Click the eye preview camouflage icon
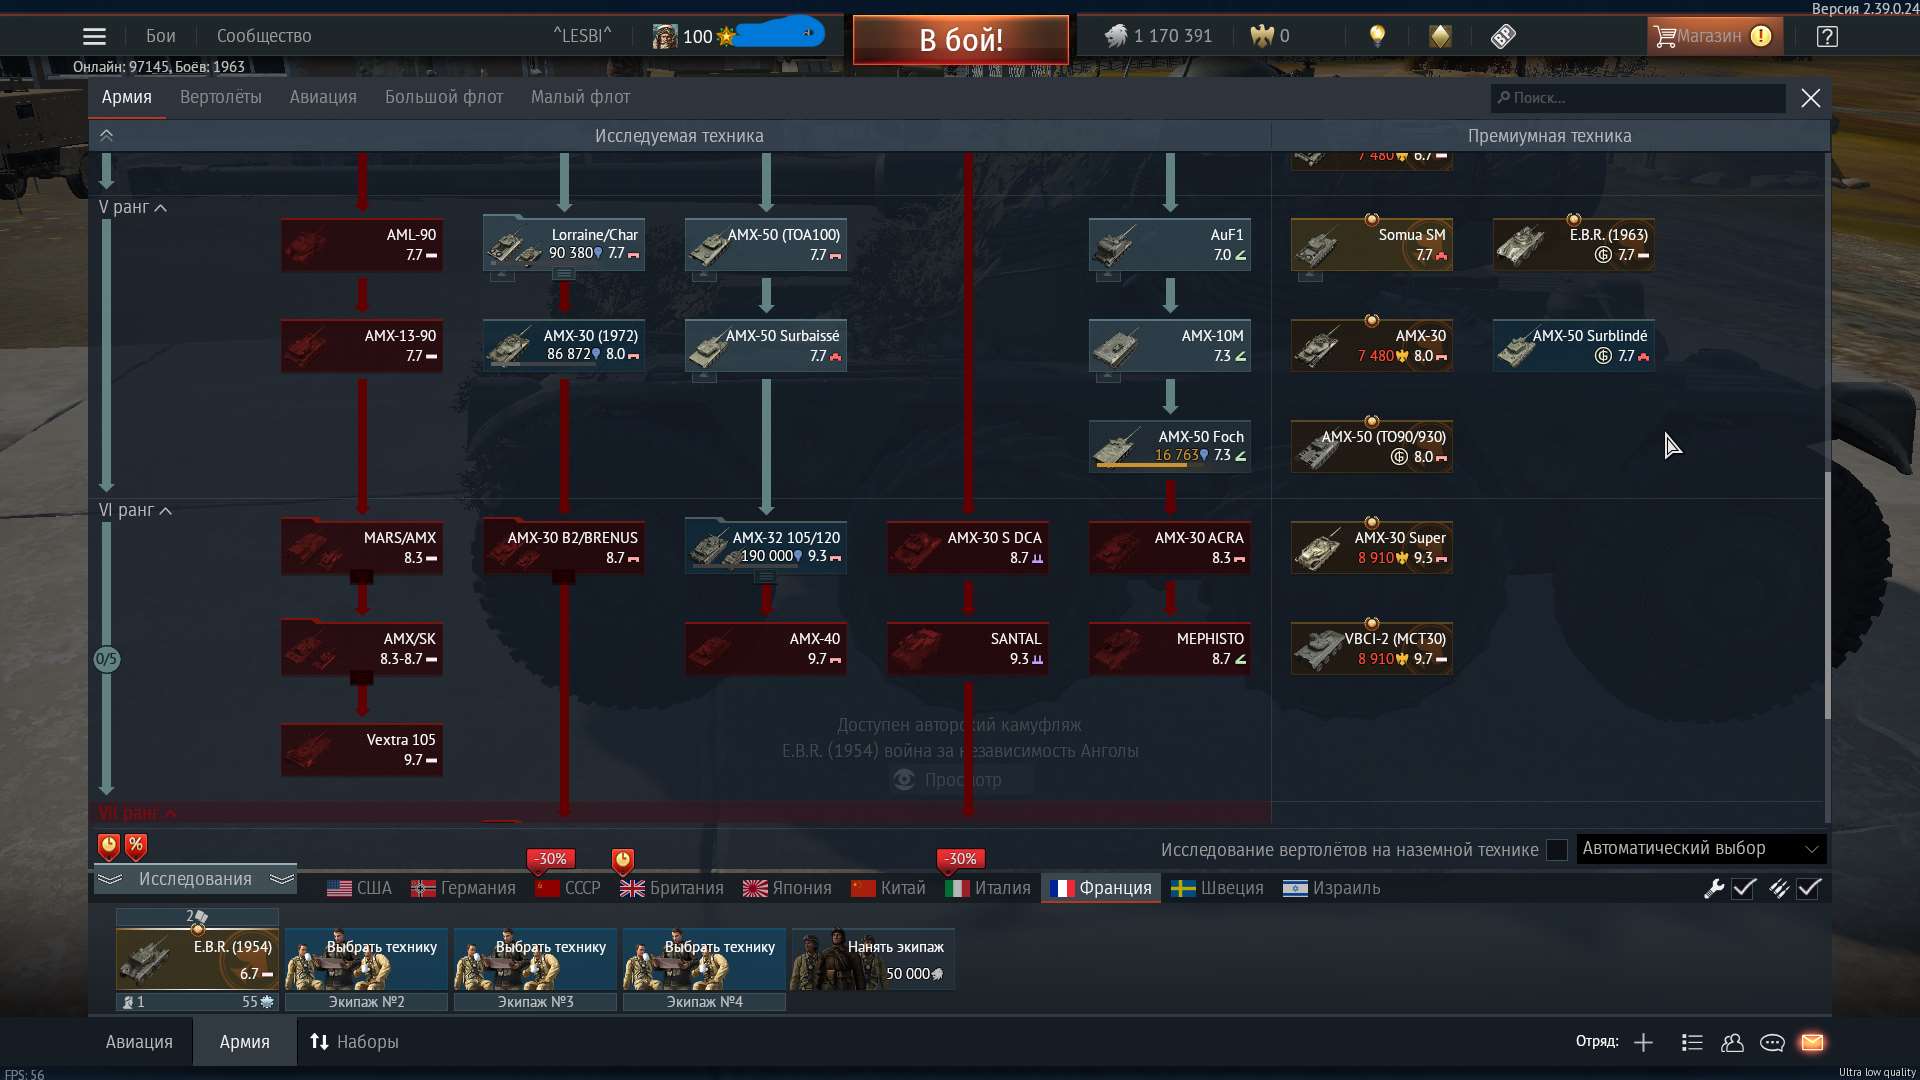The image size is (1920, 1080). pos(904,780)
